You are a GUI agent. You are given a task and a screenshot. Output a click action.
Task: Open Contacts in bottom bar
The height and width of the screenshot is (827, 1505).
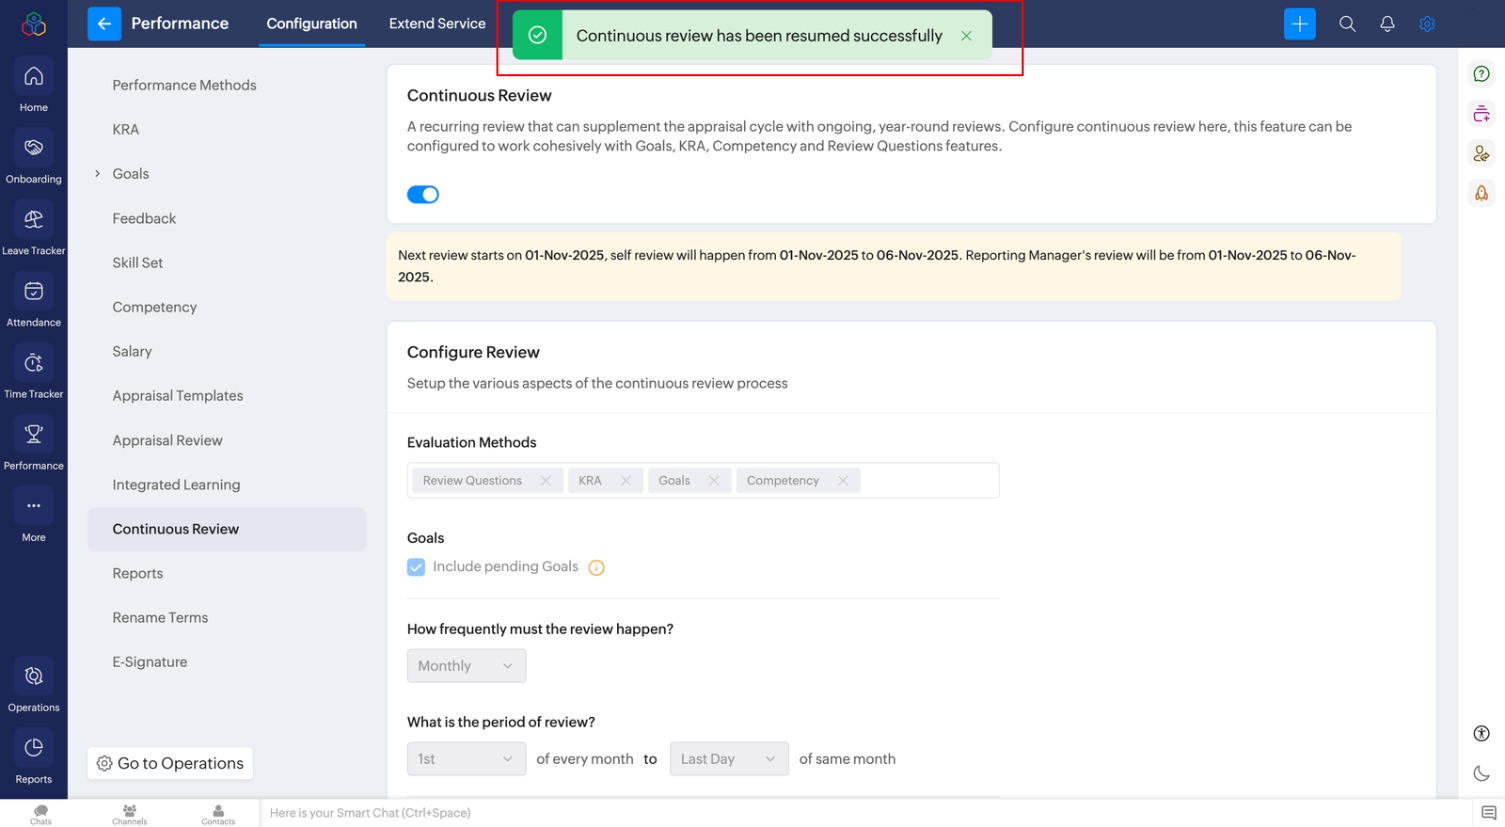pos(218,814)
